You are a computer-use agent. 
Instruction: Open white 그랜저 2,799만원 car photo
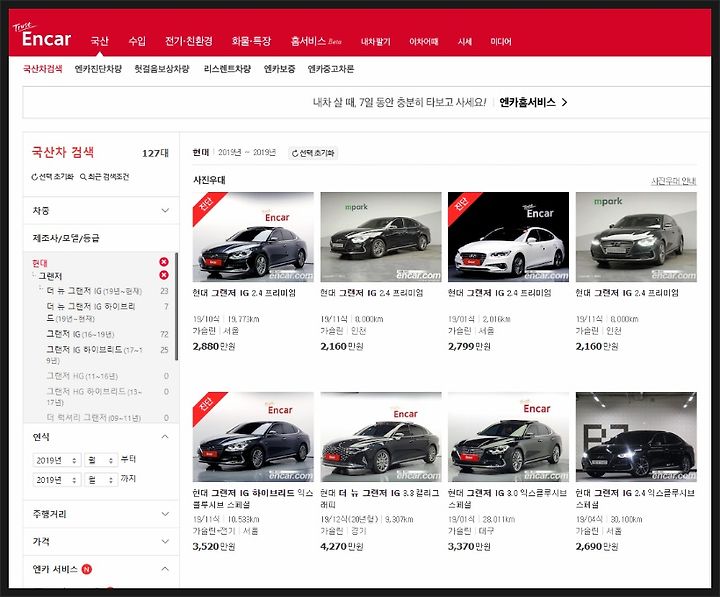pos(508,237)
